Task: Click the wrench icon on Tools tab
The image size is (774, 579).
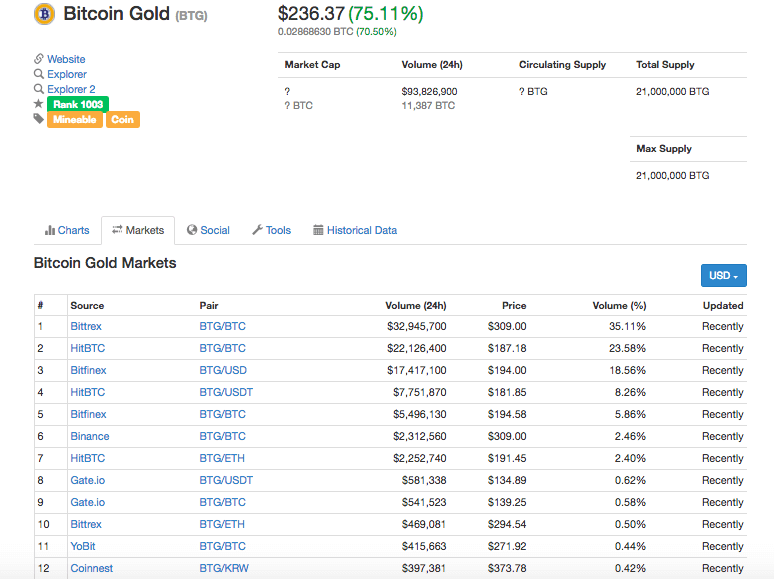Action: (x=257, y=230)
